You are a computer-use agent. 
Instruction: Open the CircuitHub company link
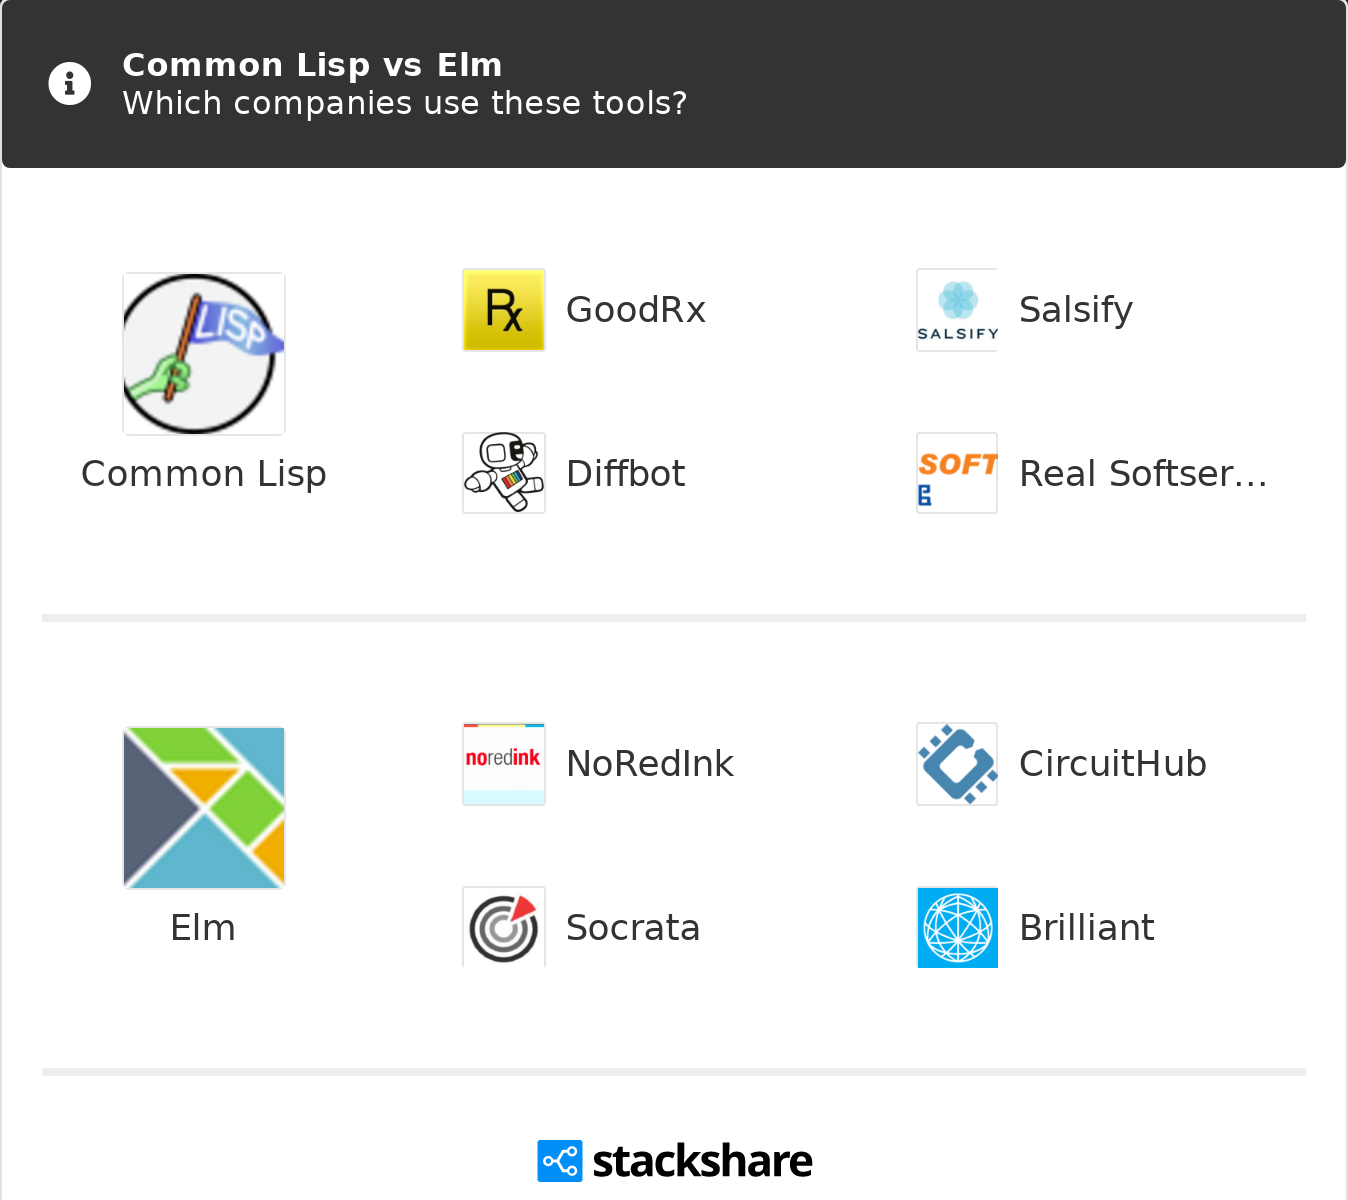tap(1112, 764)
